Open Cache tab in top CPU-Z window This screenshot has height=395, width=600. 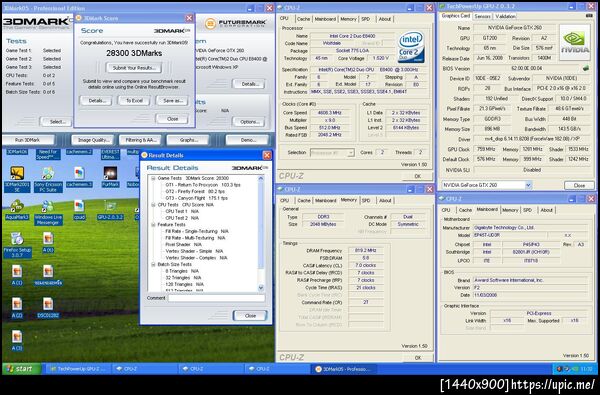(x=303, y=19)
